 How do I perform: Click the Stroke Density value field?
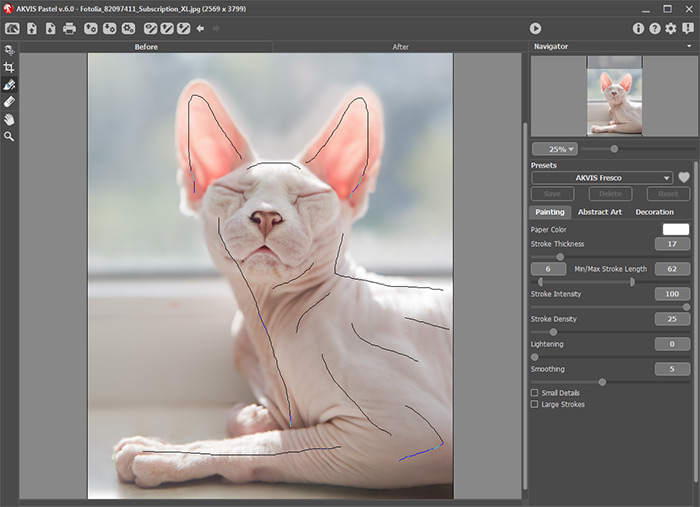coord(672,319)
